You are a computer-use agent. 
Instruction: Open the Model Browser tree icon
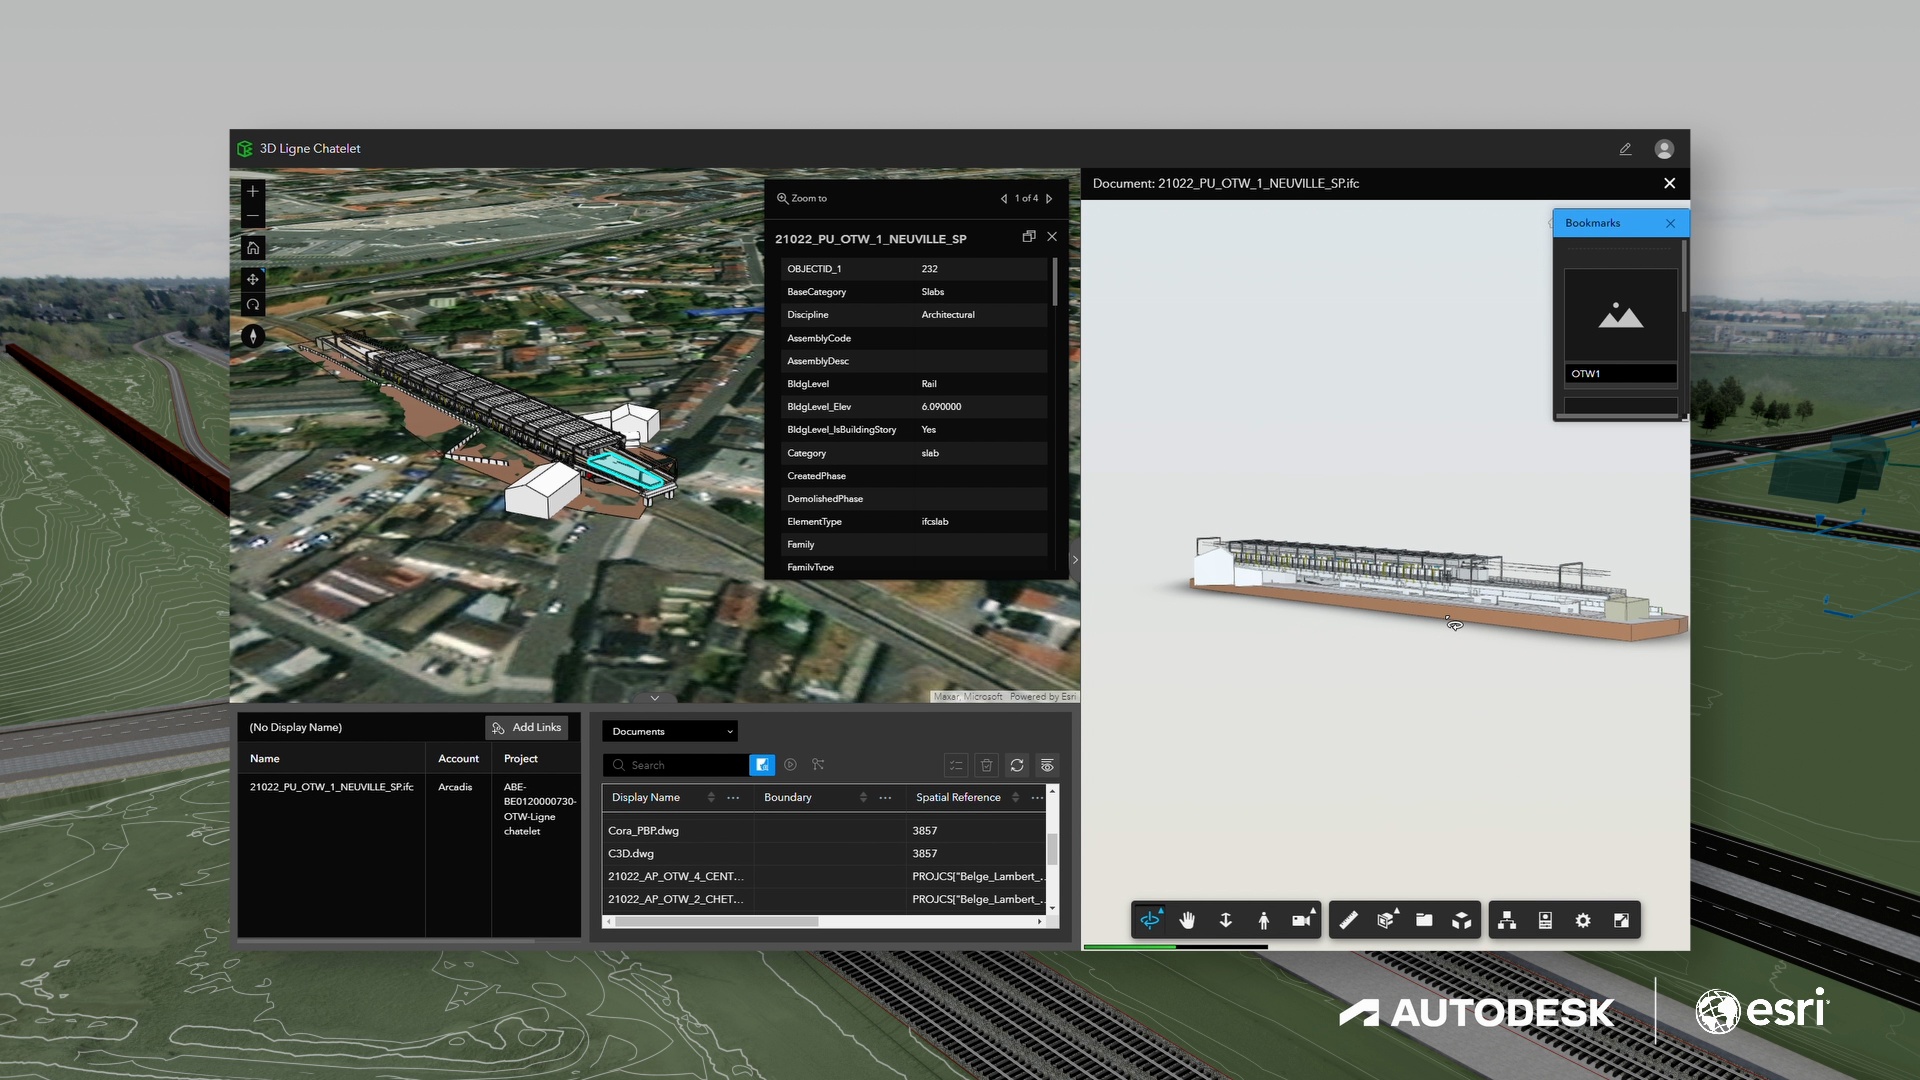tap(1507, 920)
